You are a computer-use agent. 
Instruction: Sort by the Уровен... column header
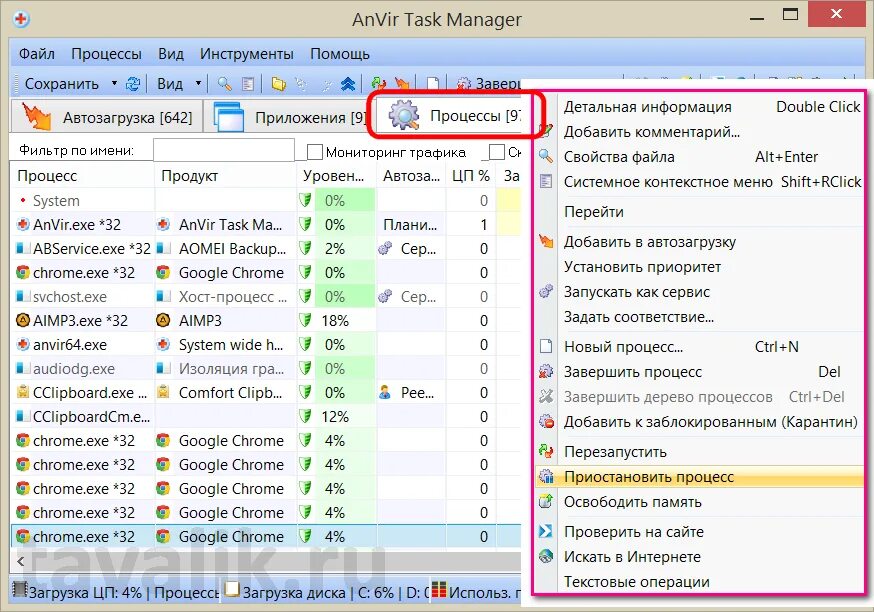click(x=336, y=176)
